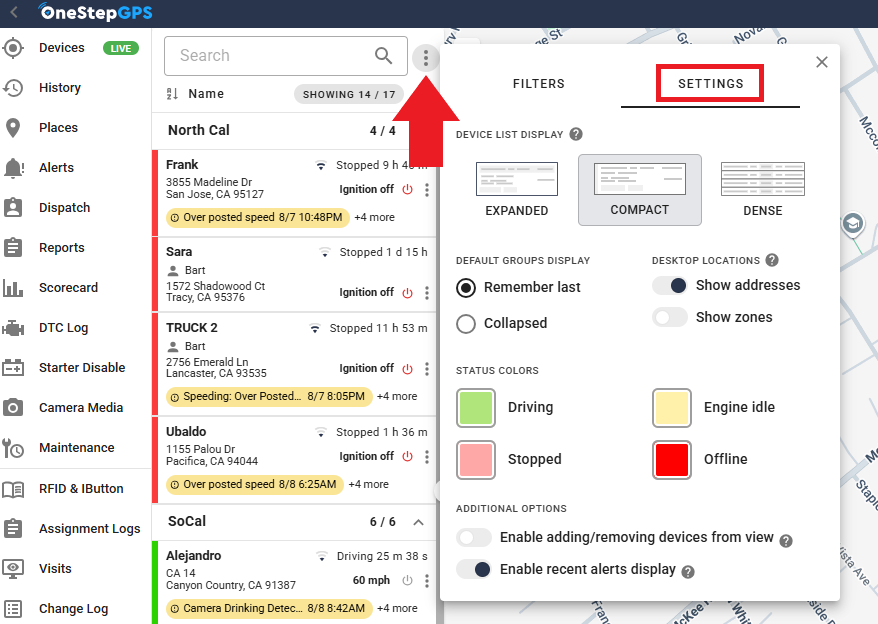Open the three-dot menu beside search

click(426, 58)
